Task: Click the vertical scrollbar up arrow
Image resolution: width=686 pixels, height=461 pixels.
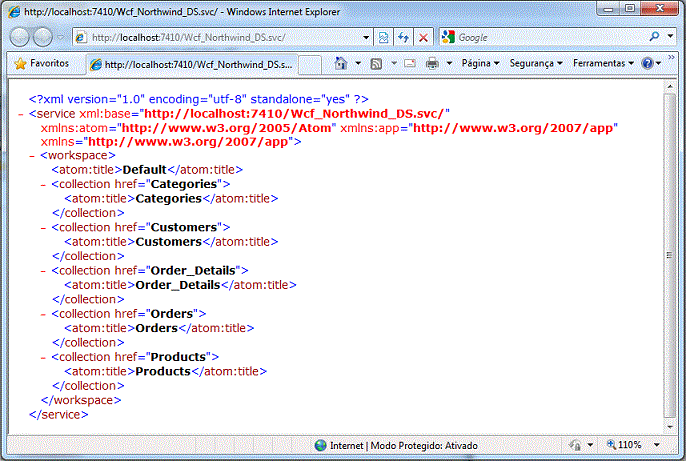Action: [x=670, y=86]
